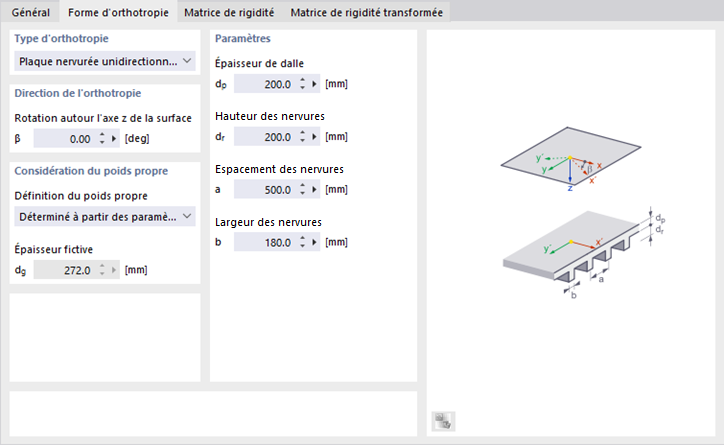Click the arrow menu next to dg value
This screenshot has height=445, width=724.
coord(114,270)
